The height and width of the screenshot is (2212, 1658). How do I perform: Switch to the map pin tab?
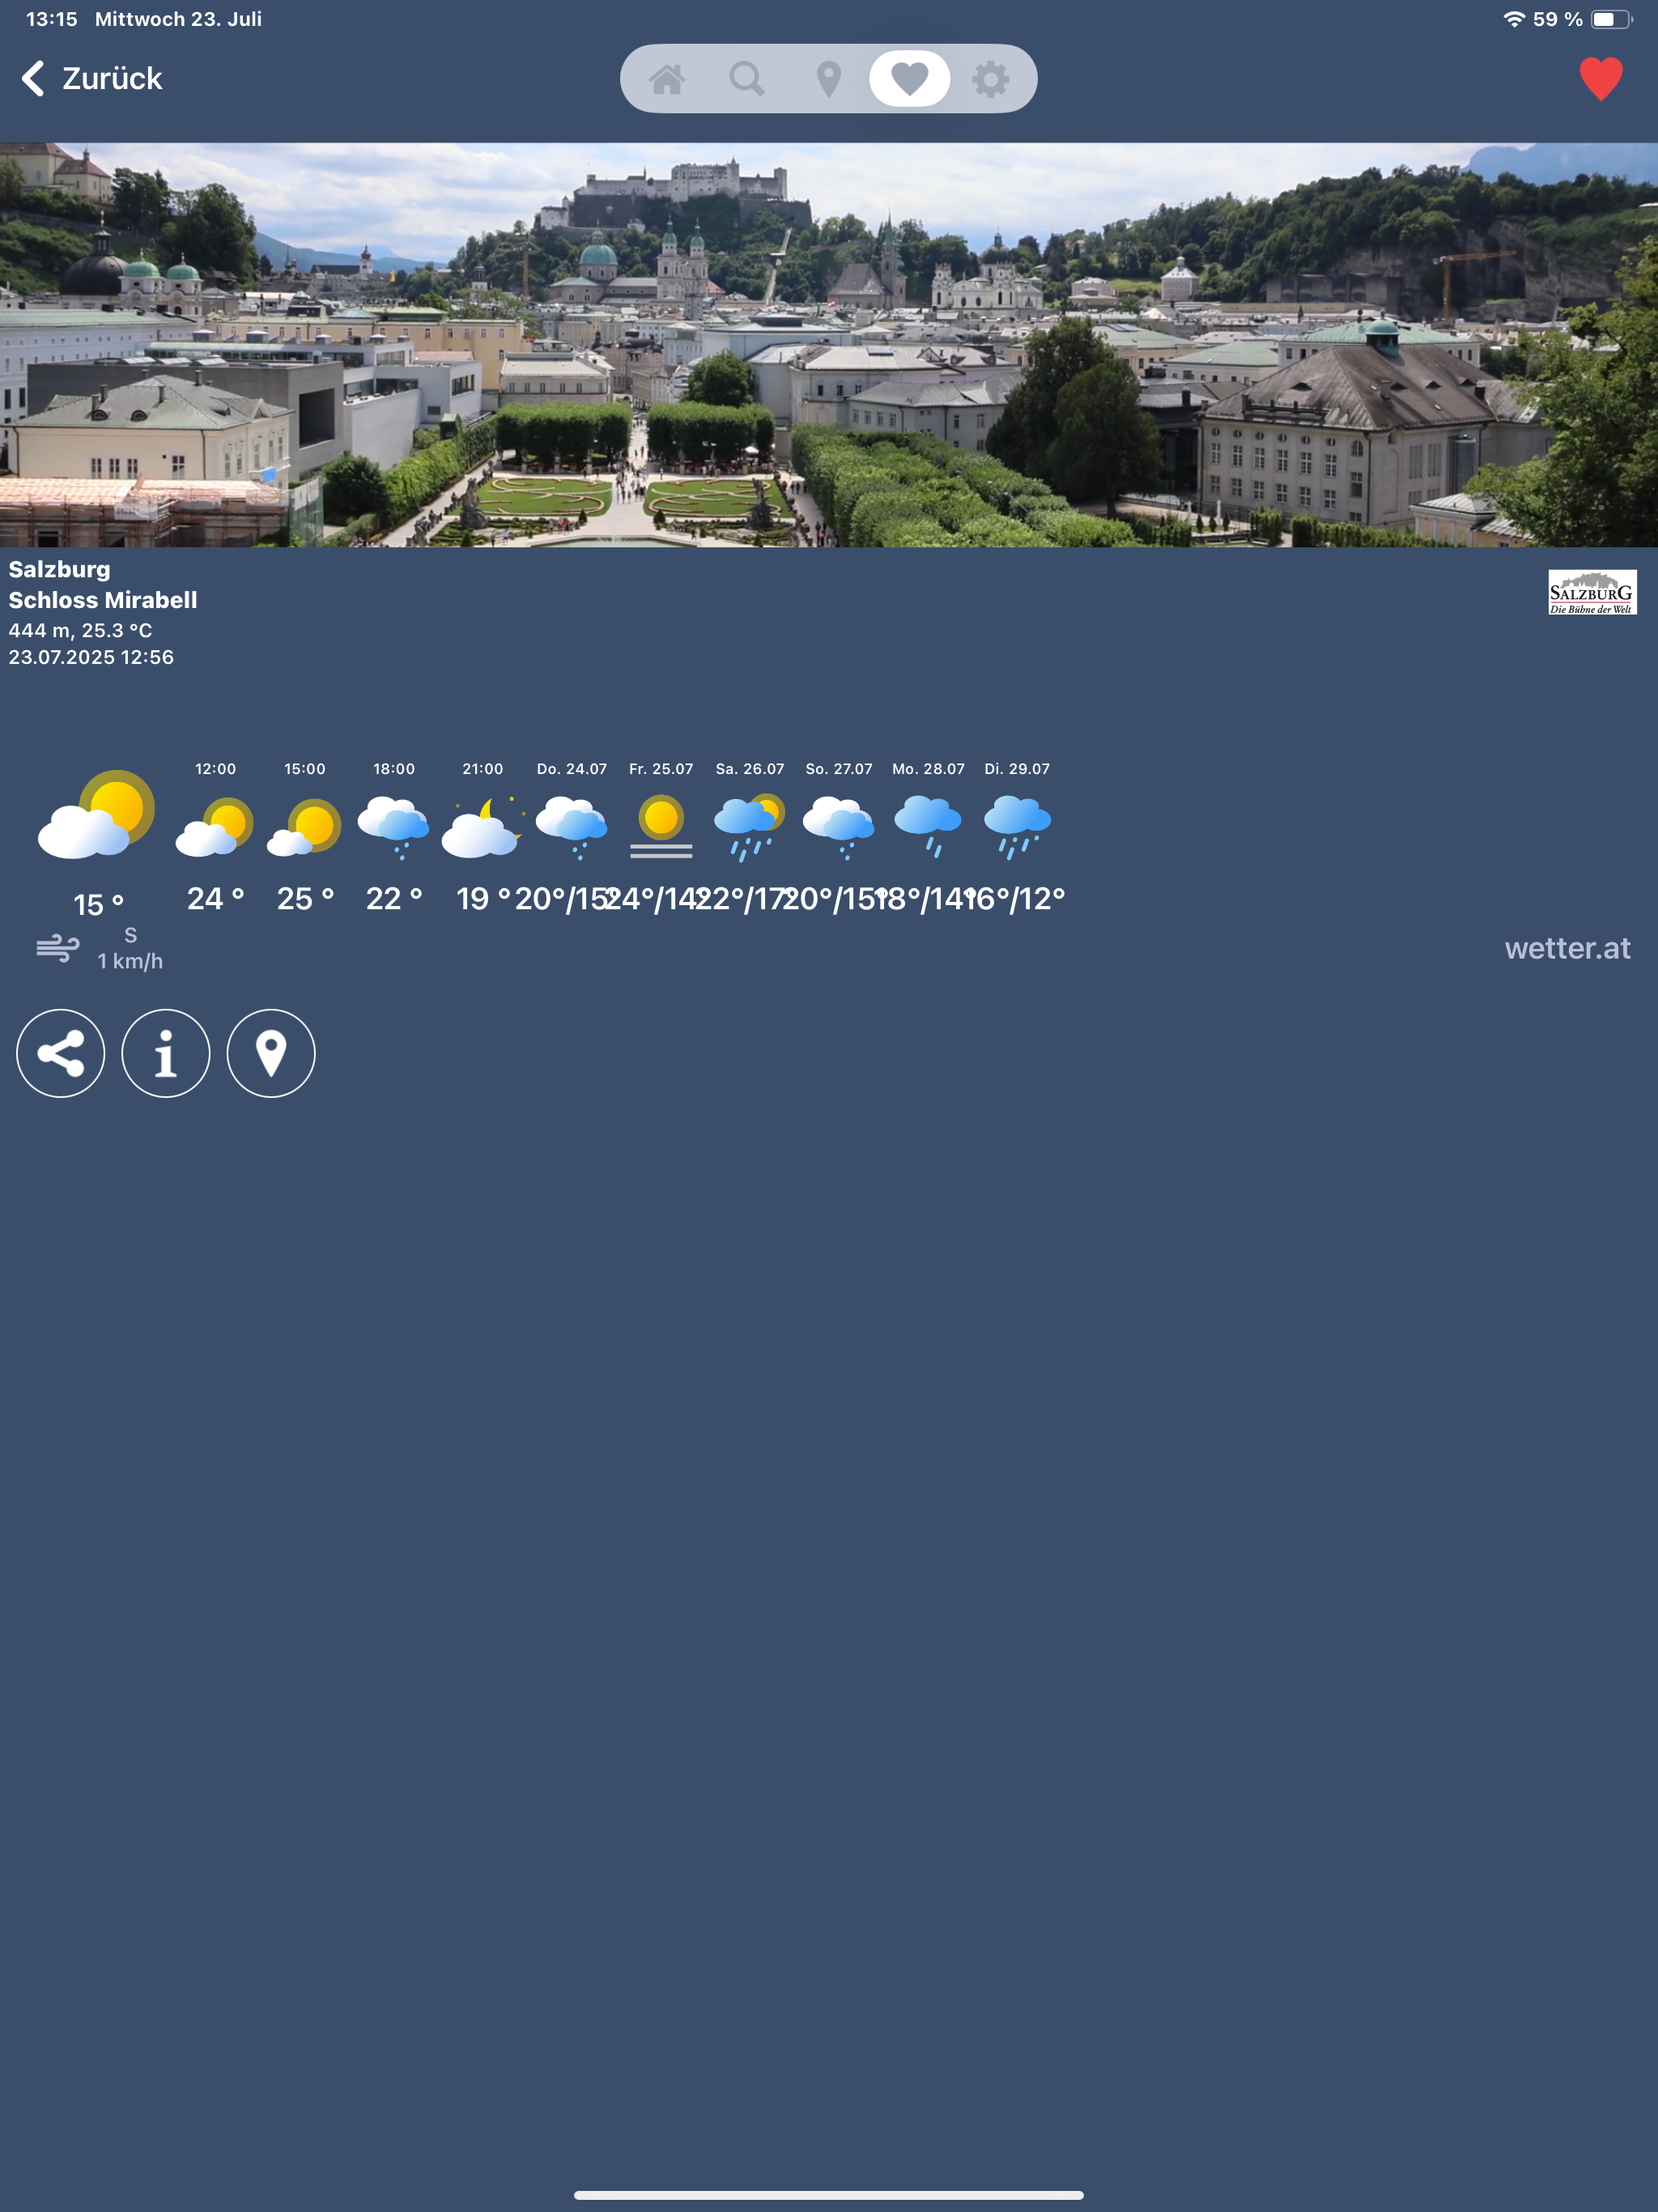[x=828, y=79]
